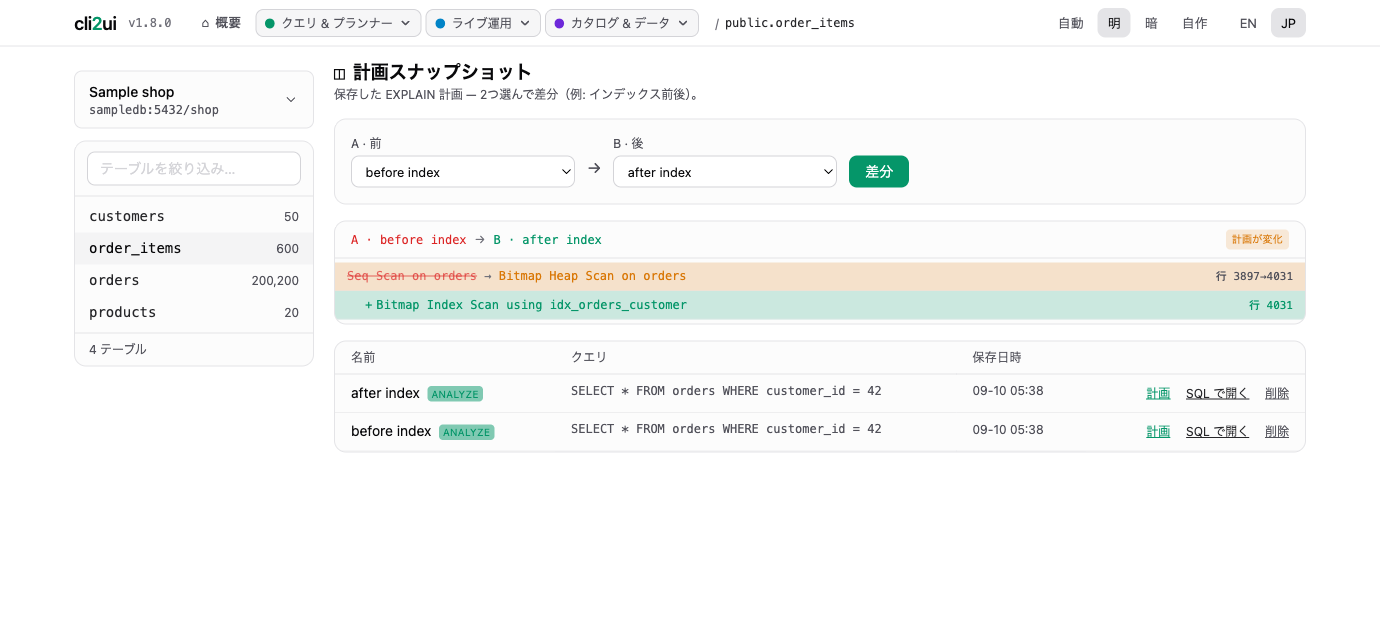Click the after index snapshot name
The width and height of the screenshot is (1380, 640).
coord(385,393)
